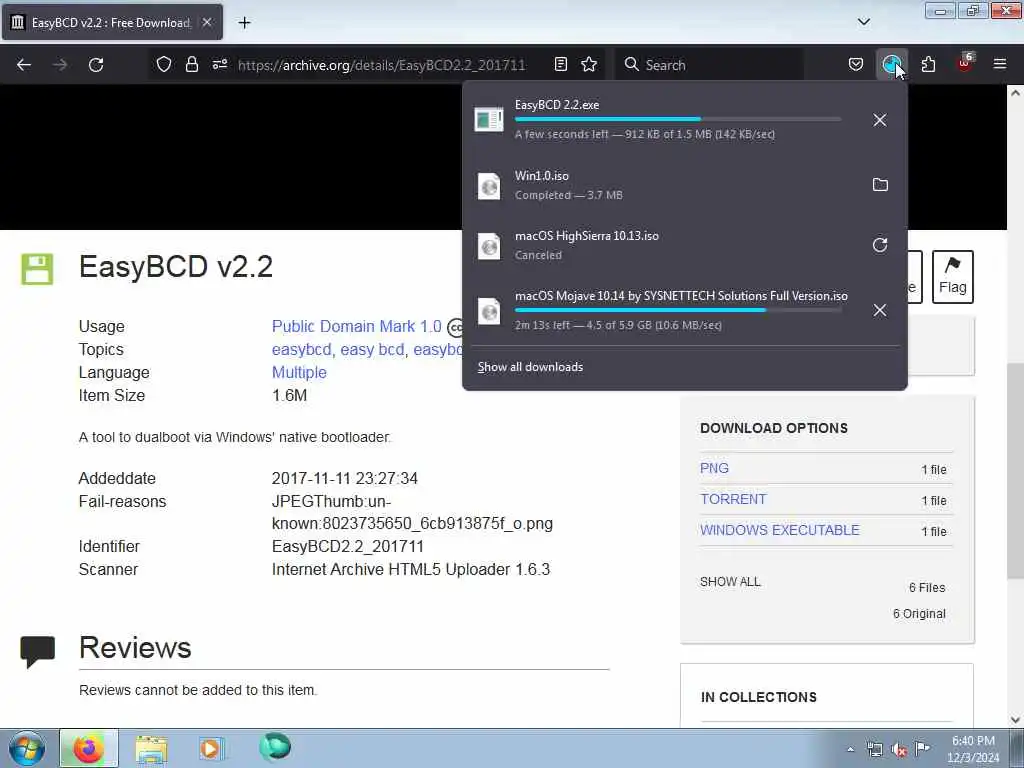Expand SHOW ALL download options

coord(730,581)
